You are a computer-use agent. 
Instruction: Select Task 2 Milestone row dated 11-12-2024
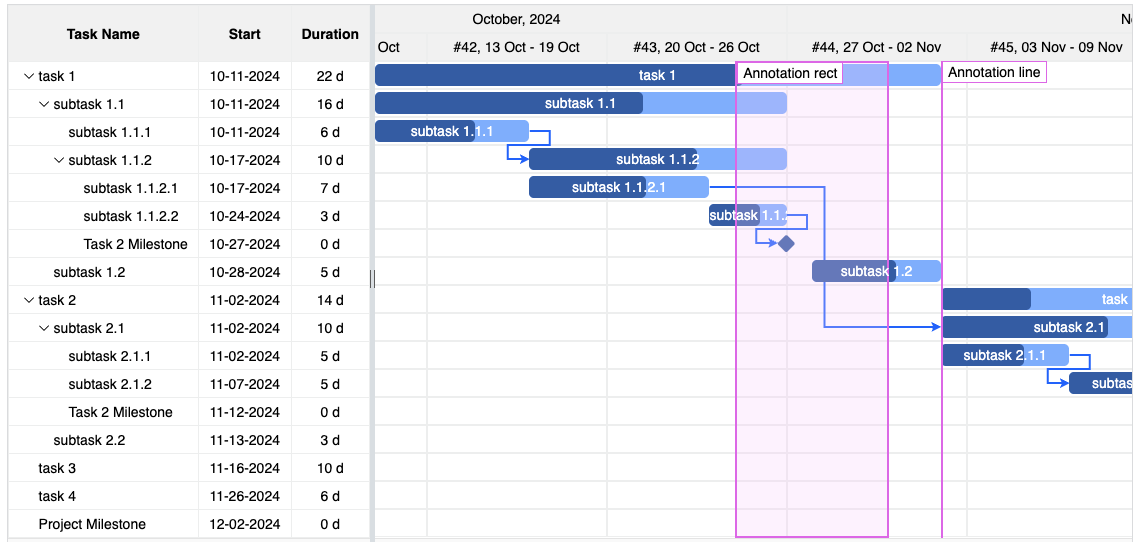121,413
